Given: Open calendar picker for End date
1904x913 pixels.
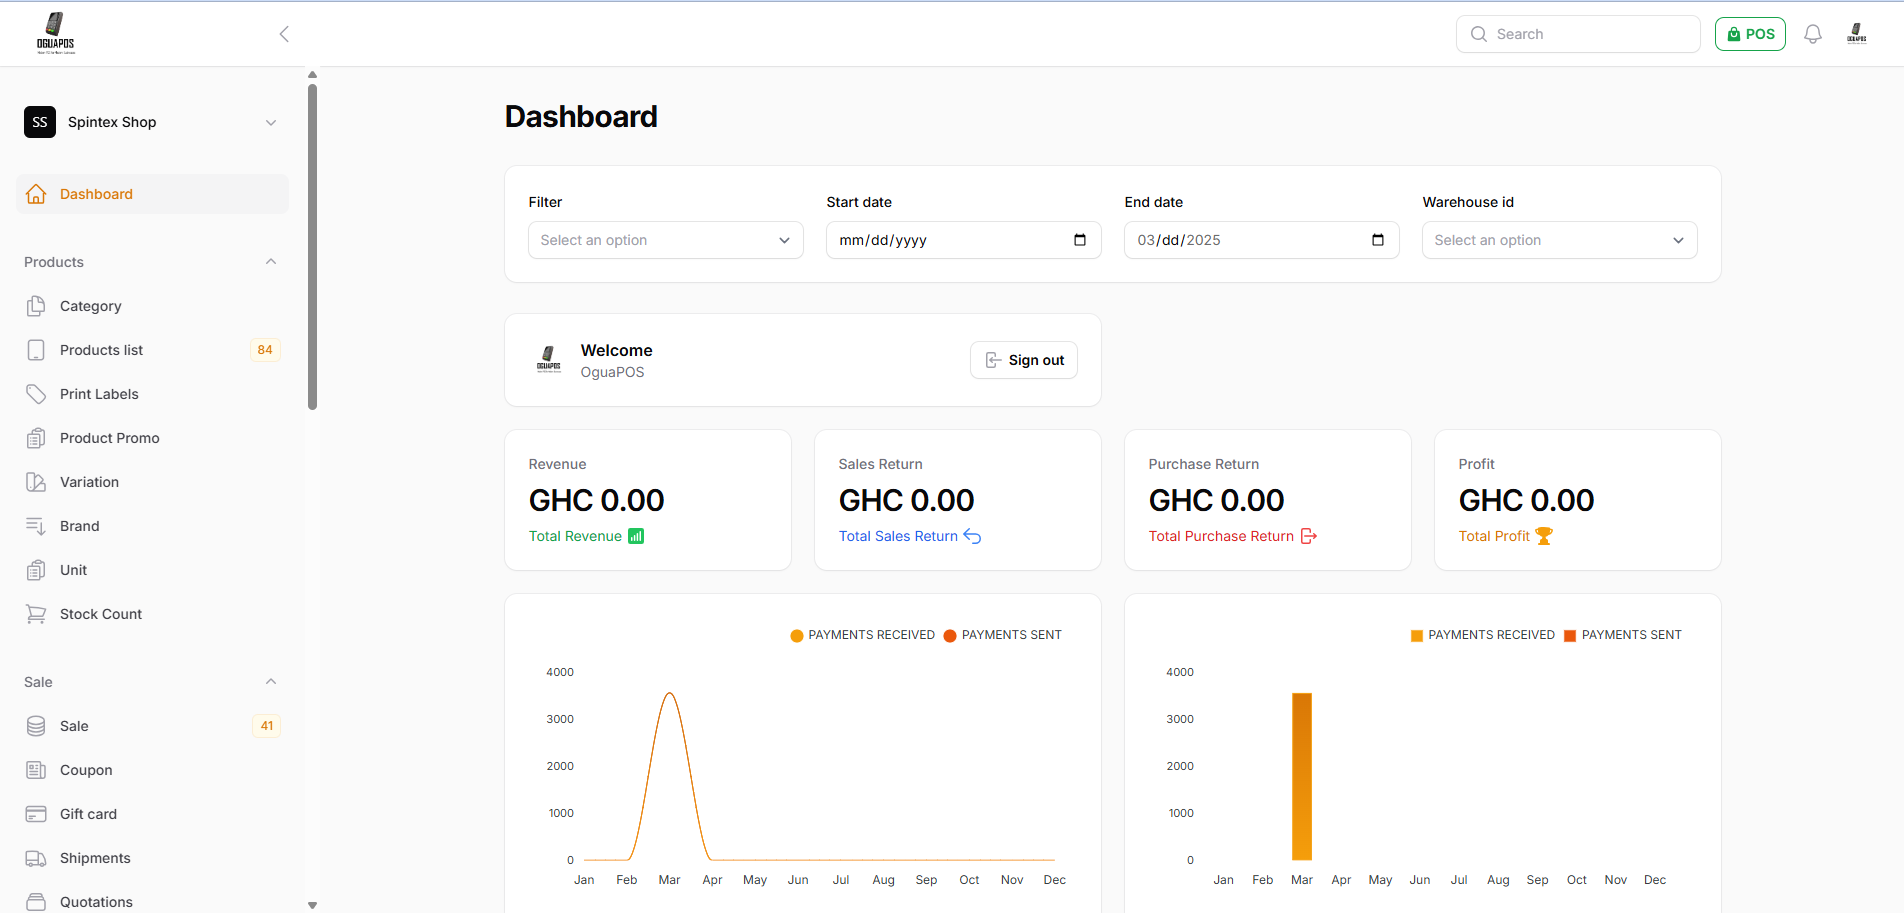Looking at the screenshot, I should pos(1377,240).
